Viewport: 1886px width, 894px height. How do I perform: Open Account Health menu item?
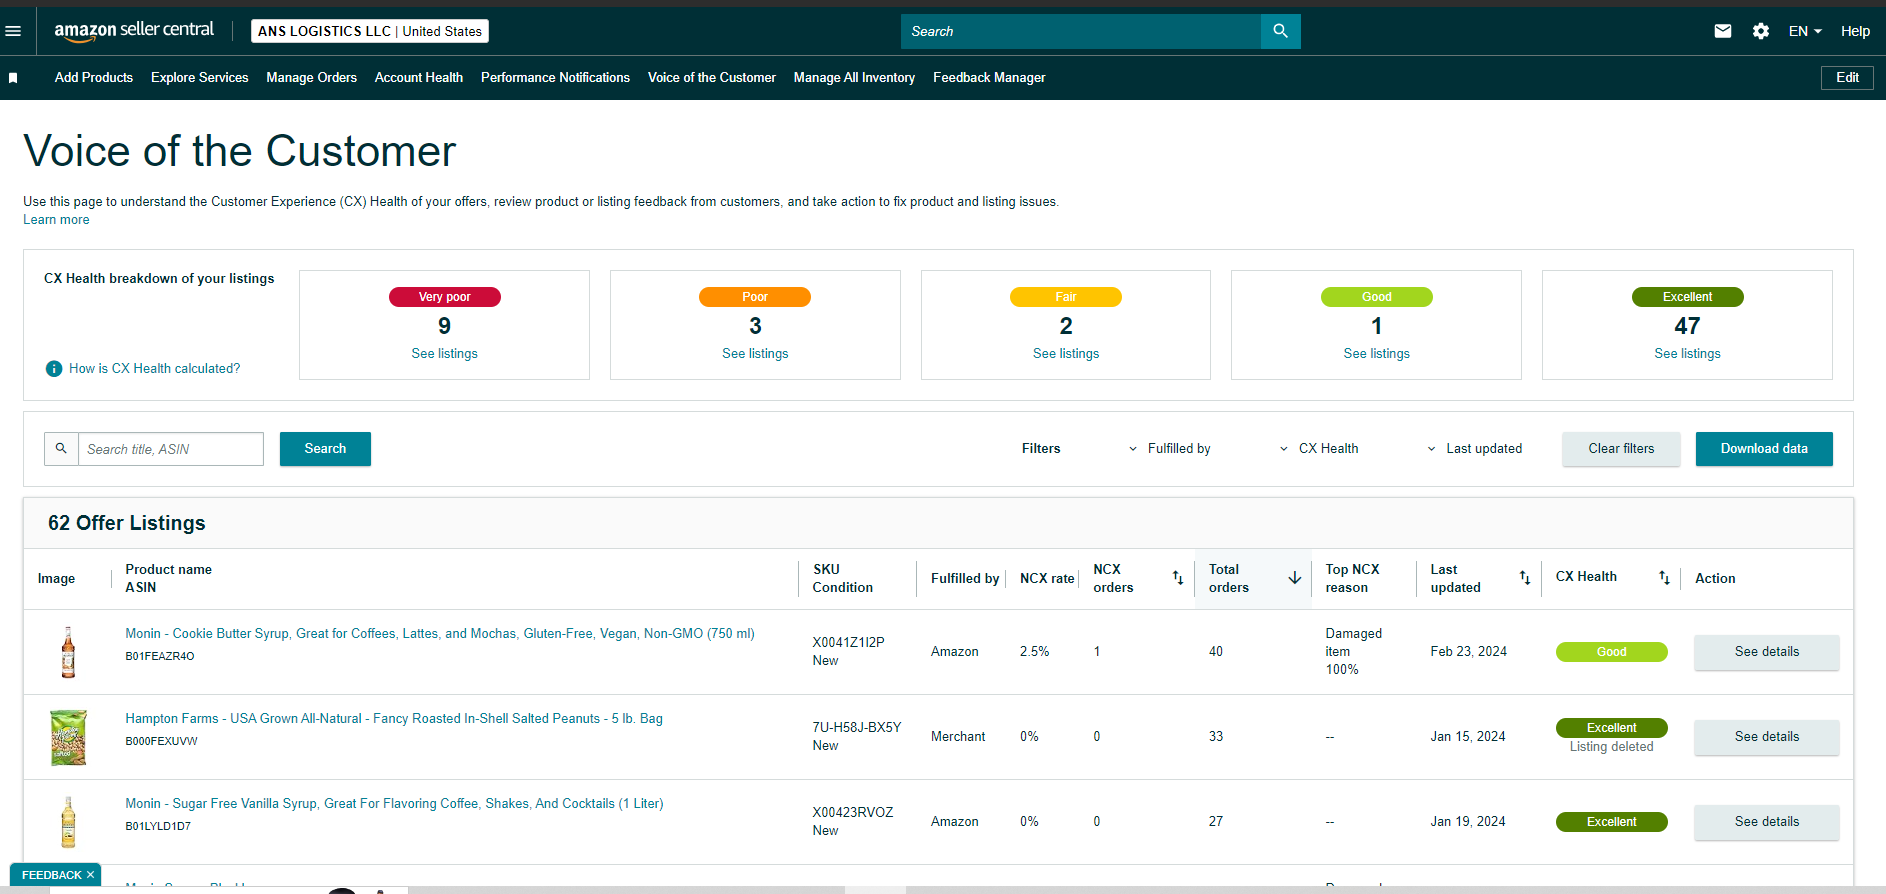419,78
